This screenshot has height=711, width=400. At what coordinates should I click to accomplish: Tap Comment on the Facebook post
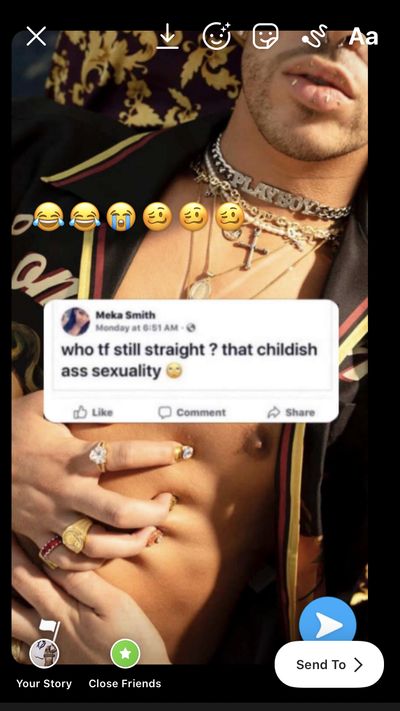point(192,412)
